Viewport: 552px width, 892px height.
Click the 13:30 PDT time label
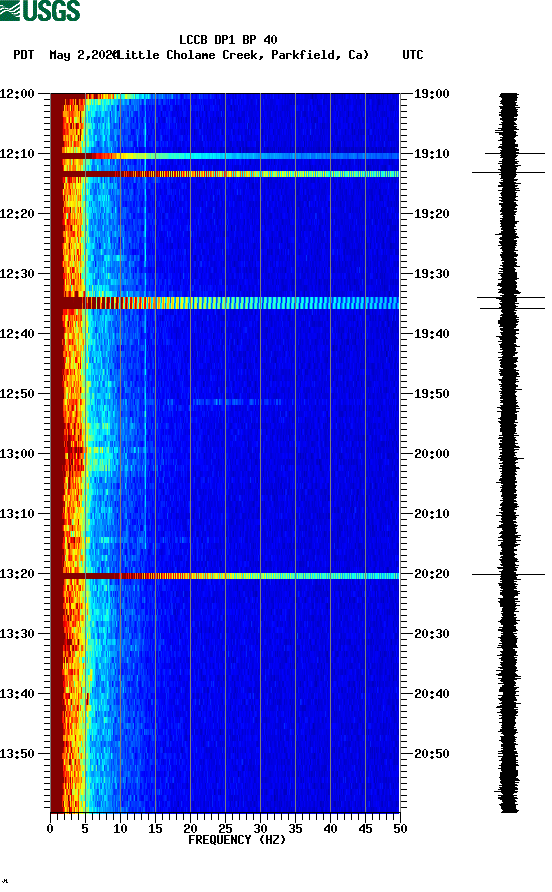[17, 634]
